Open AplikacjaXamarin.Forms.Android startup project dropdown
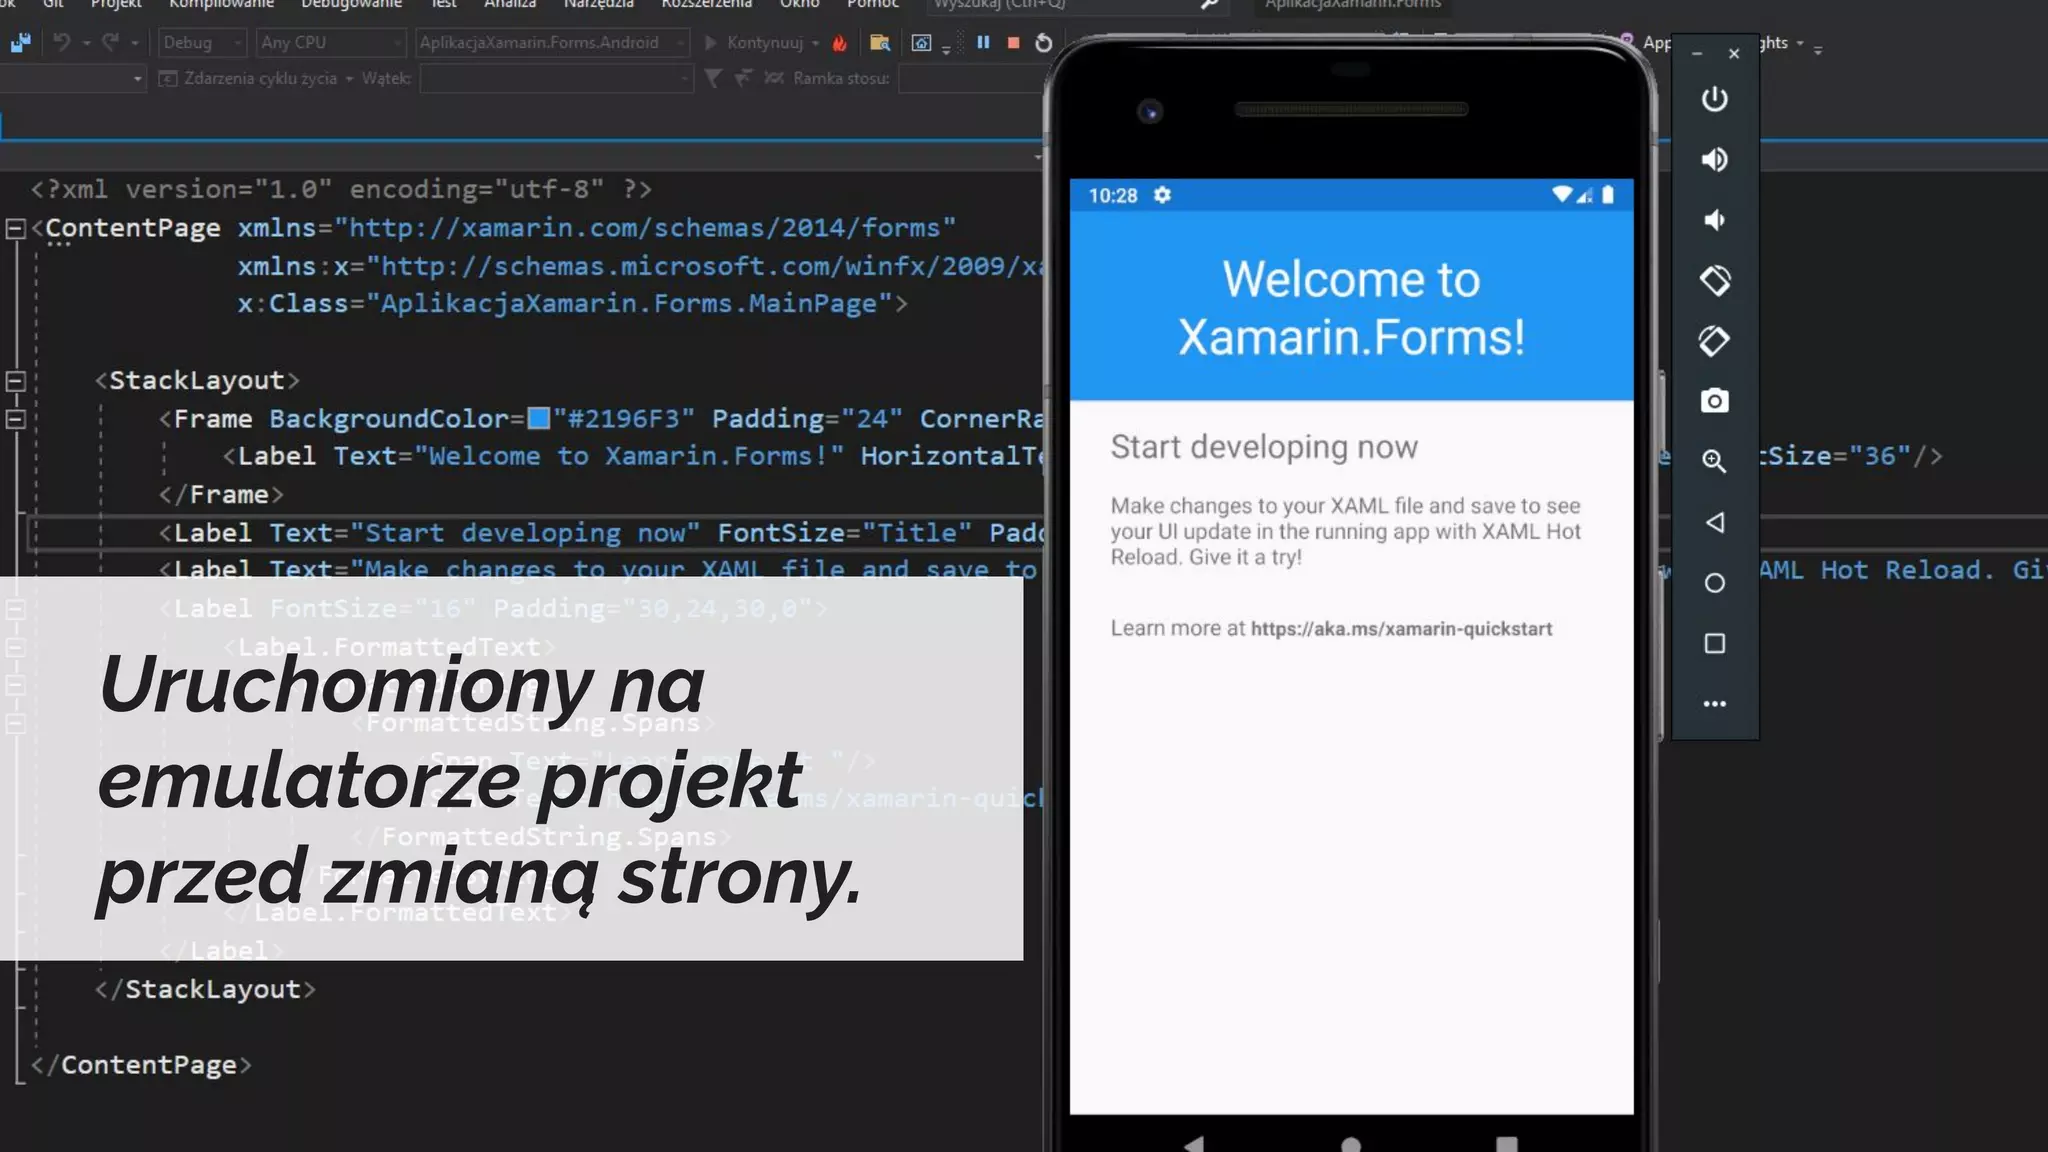Viewport: 2048px width, 1152px height. tap(552, 42)
